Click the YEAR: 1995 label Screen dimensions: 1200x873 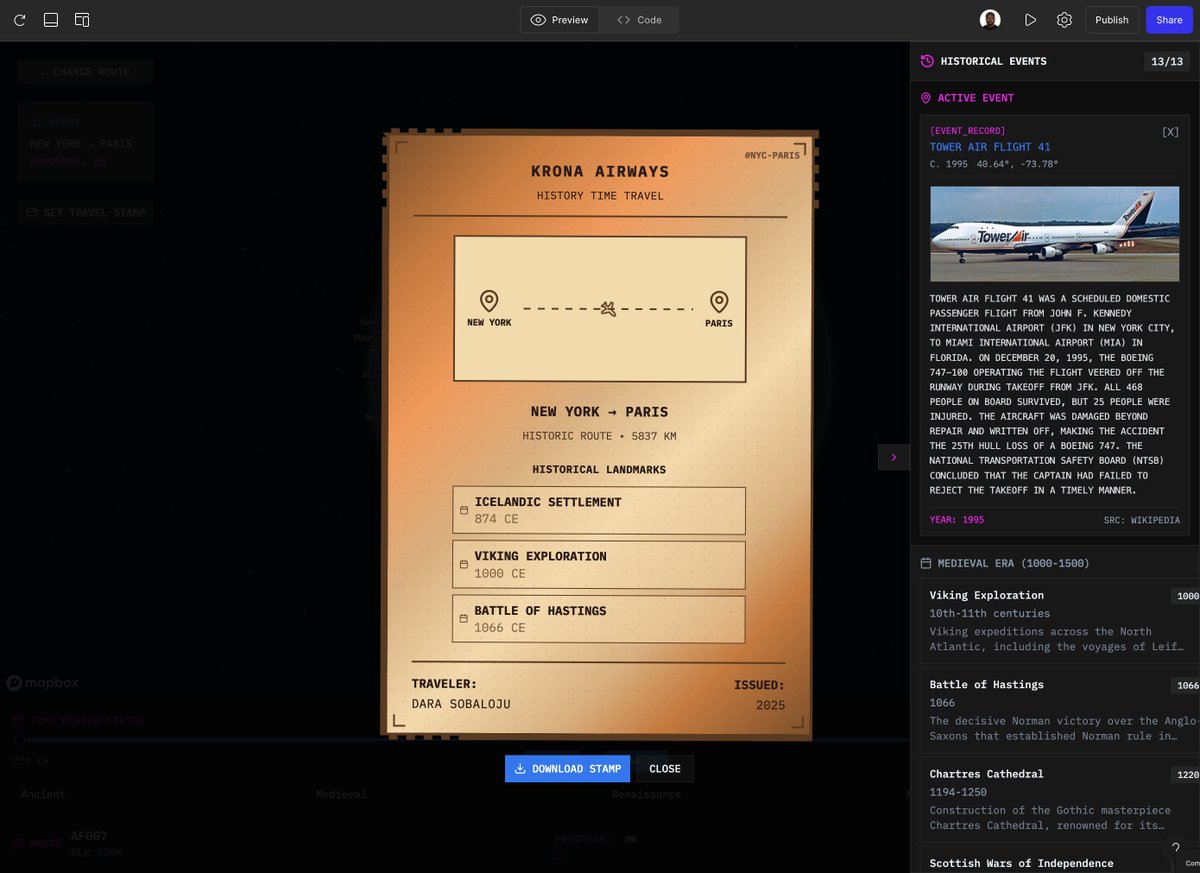(957, 520)
